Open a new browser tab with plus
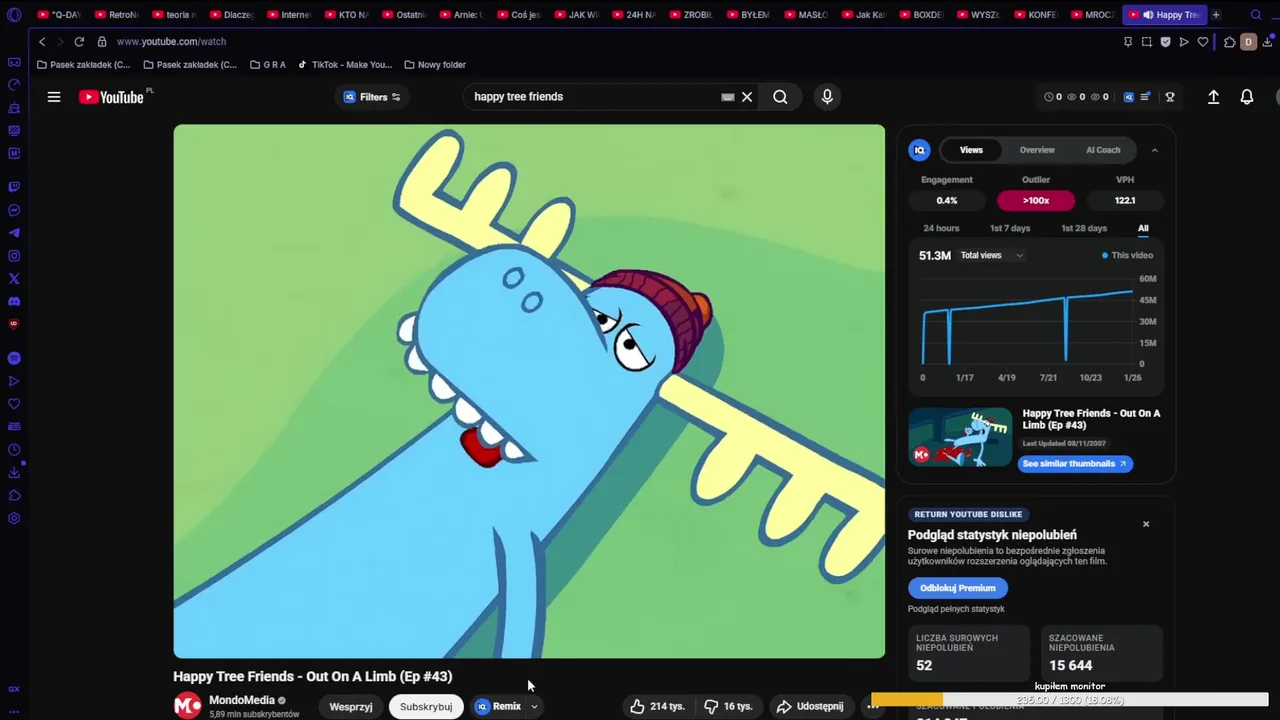Viewport: 1280px width, 720px height. point(1216,15)
